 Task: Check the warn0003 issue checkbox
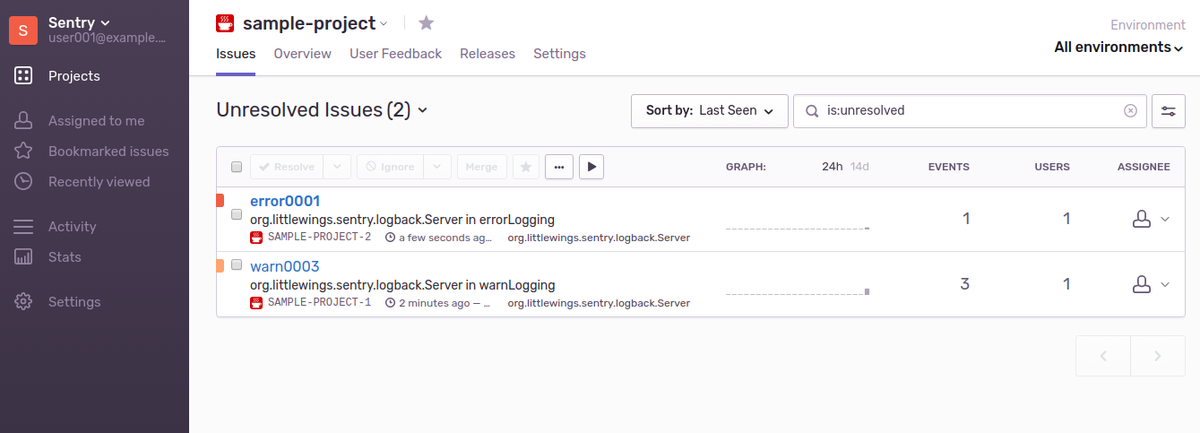[236, 265]
